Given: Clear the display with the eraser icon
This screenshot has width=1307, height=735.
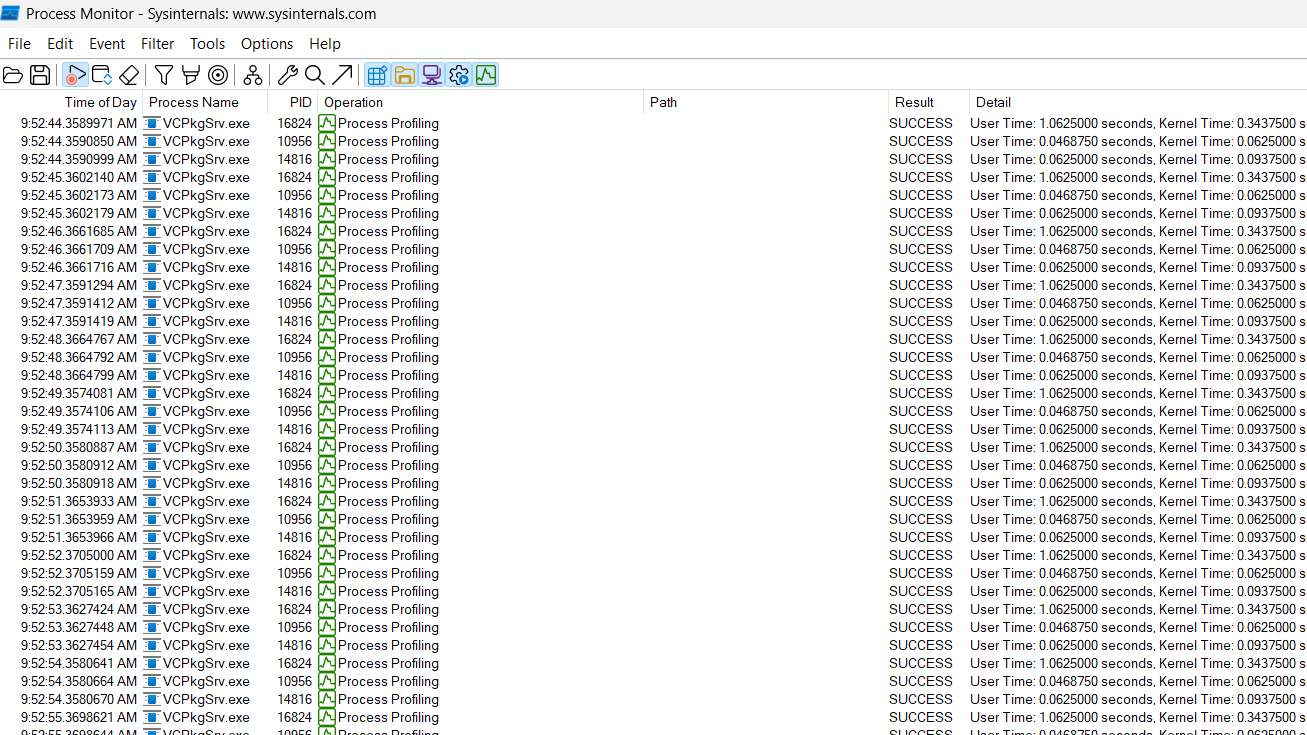Looking at the screenshot, I should pyautogui.click(x=129, y=75).
